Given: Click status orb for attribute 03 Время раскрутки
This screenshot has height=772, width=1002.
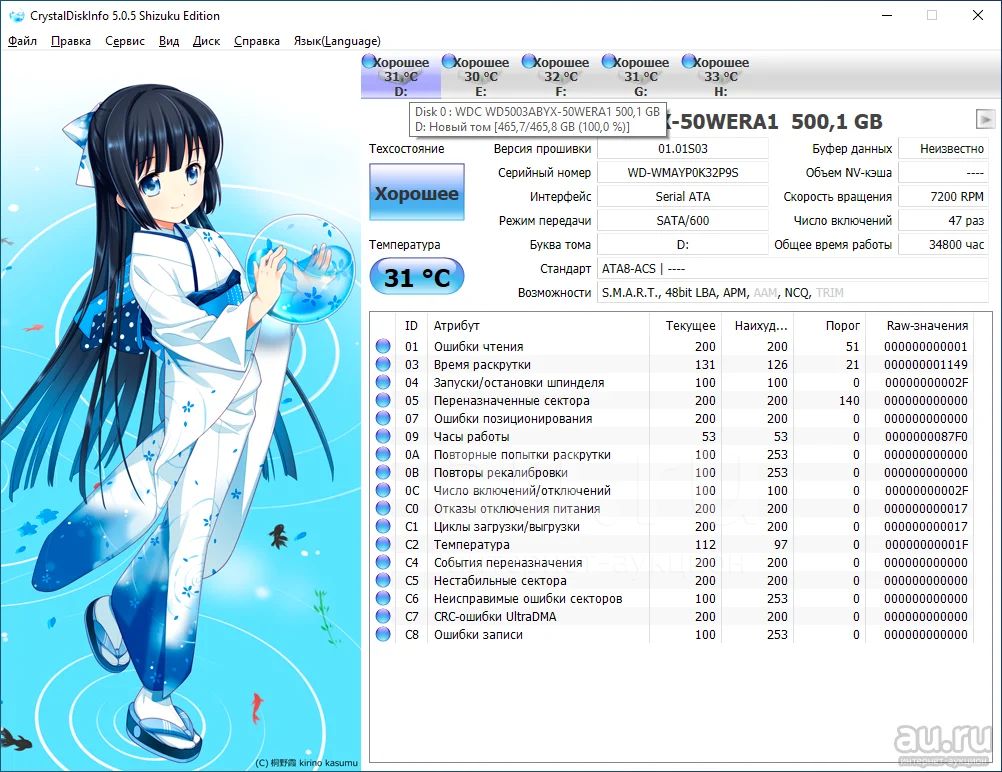Looking at the screenshot, I should tap(383, 364).
